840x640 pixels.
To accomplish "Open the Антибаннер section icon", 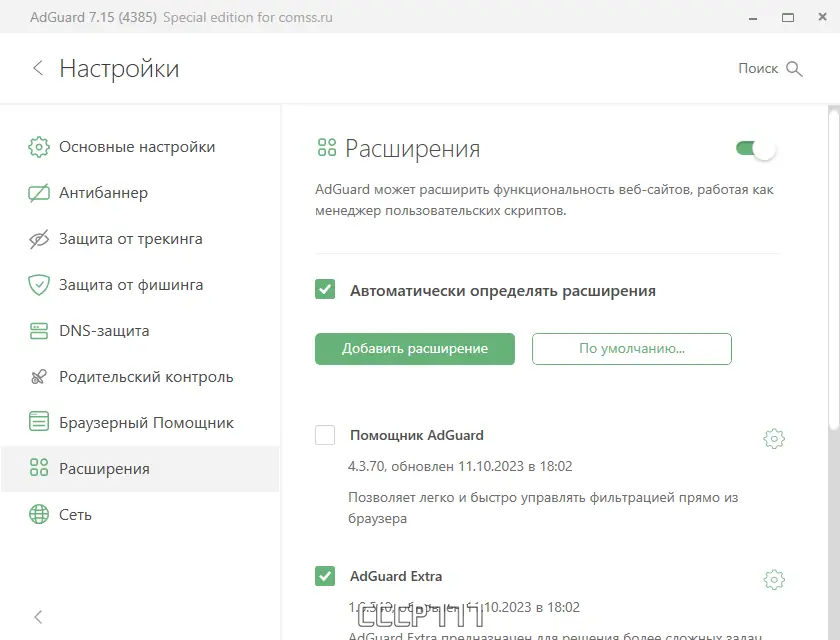I will 38,192.
